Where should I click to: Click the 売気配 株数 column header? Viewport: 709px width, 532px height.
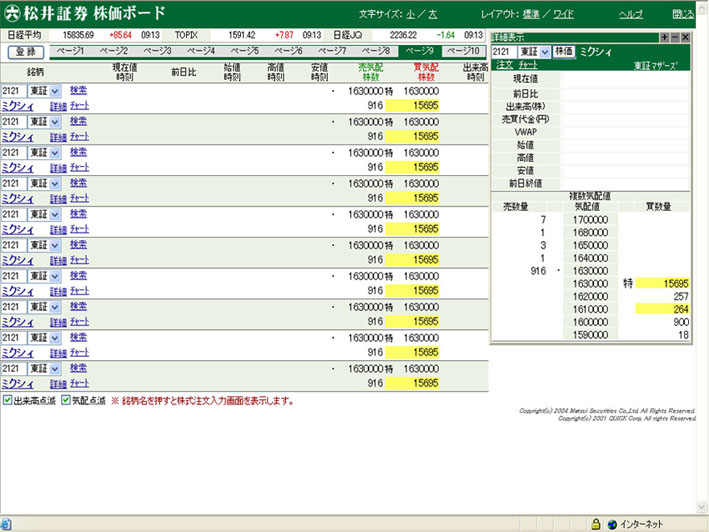coord(371,72)
